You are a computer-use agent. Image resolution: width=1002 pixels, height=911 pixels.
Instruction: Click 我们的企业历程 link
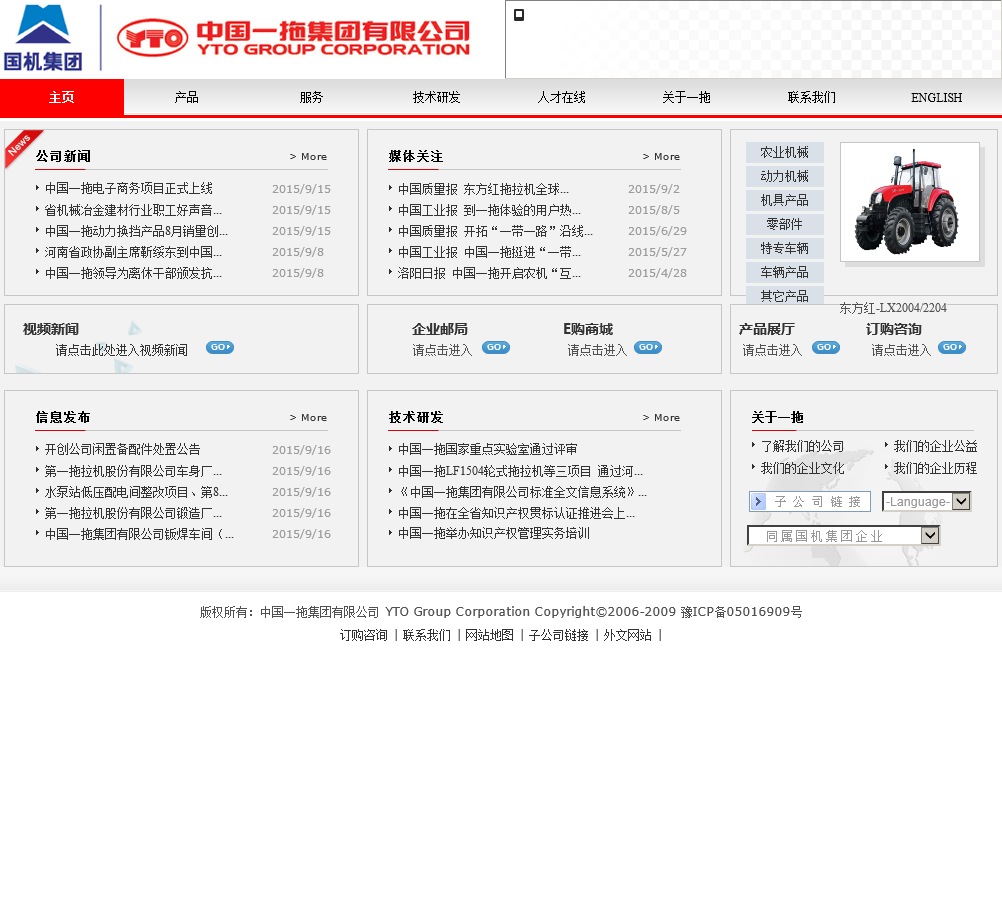pos(935,468)
